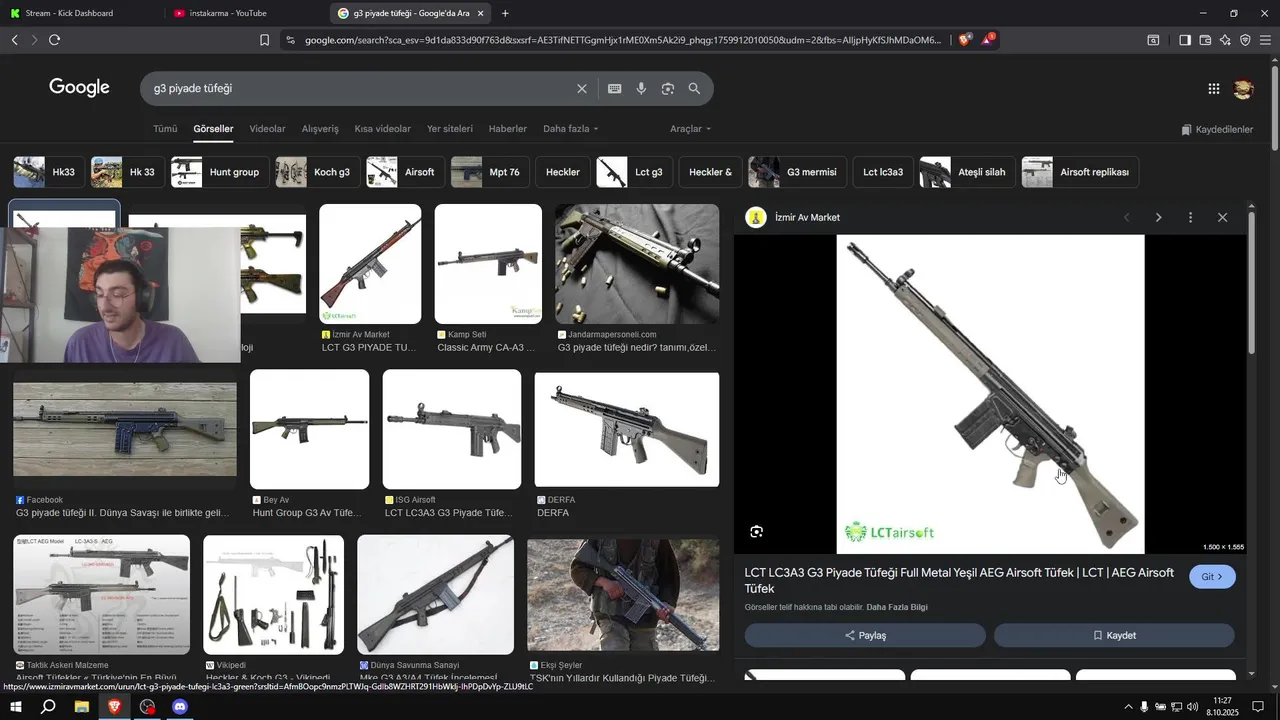Open the DERFA rifle image result
The image size is (1280, 720).
click(627, 430)
